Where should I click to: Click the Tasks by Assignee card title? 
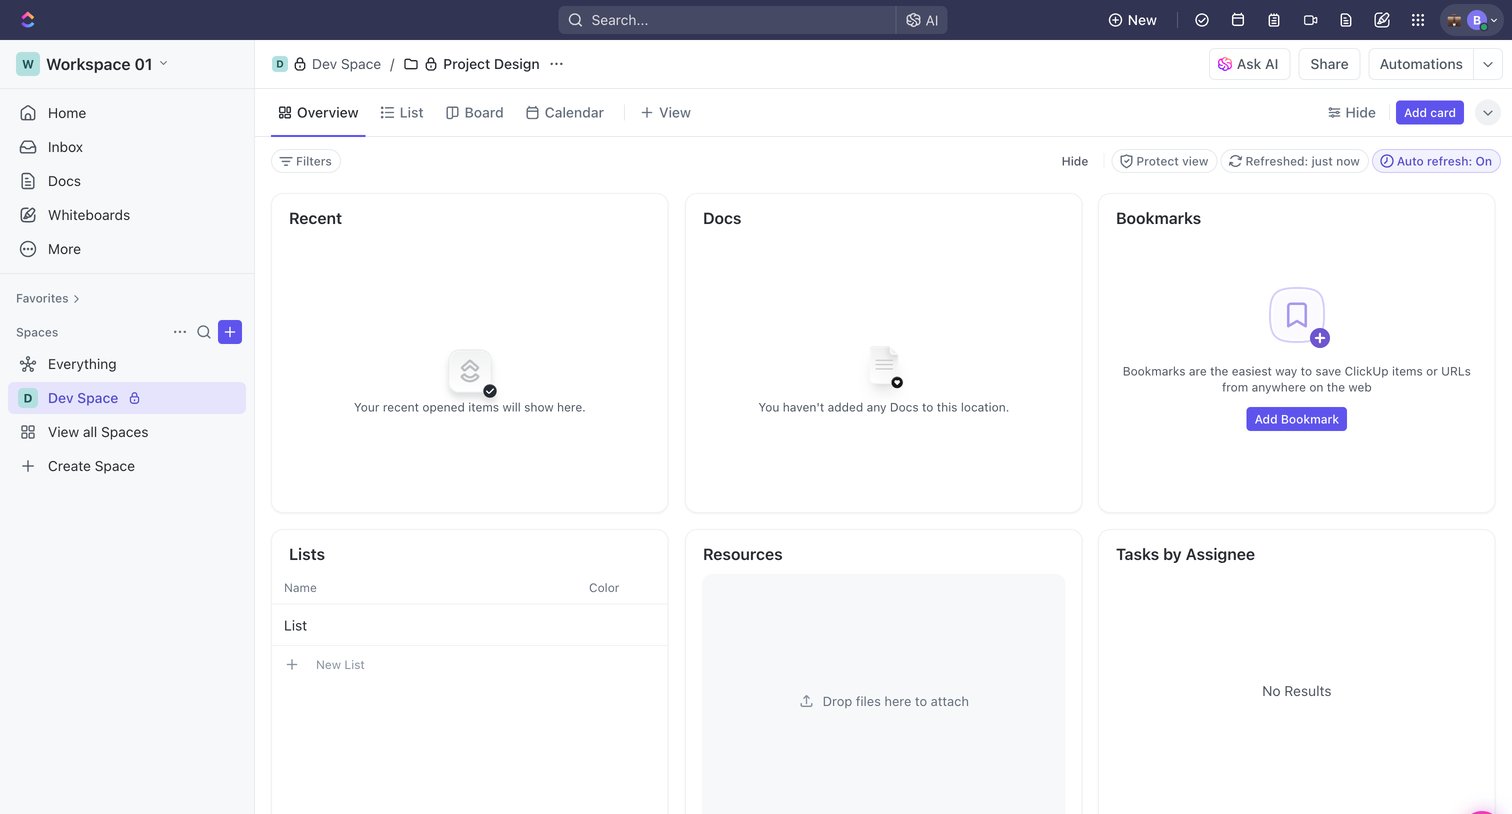click(1185, 554)
